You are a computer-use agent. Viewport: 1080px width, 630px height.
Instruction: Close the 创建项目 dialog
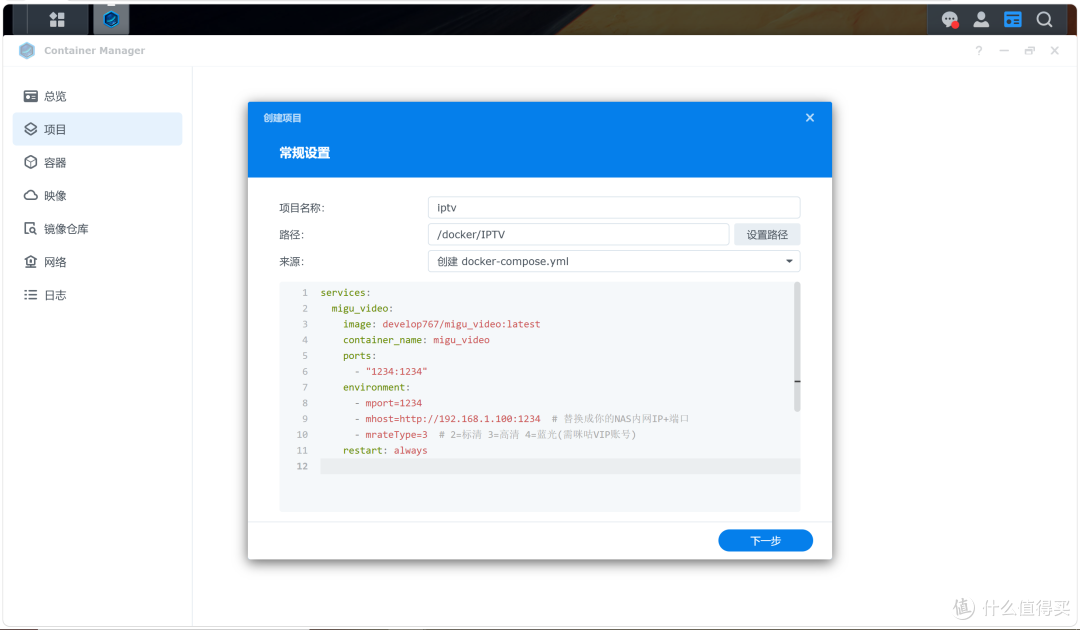[x=810, y=118]
